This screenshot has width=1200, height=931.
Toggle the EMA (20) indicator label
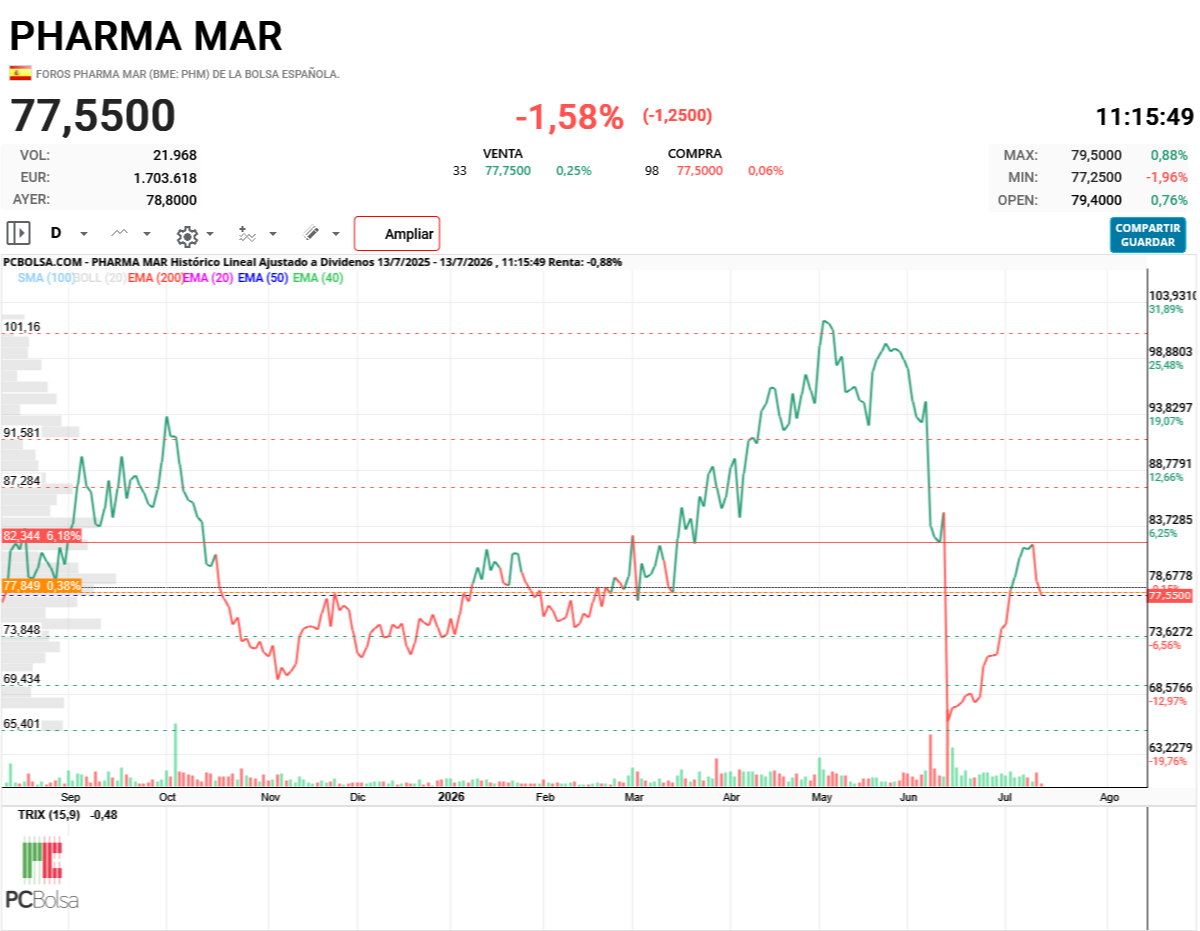(208, 278)
